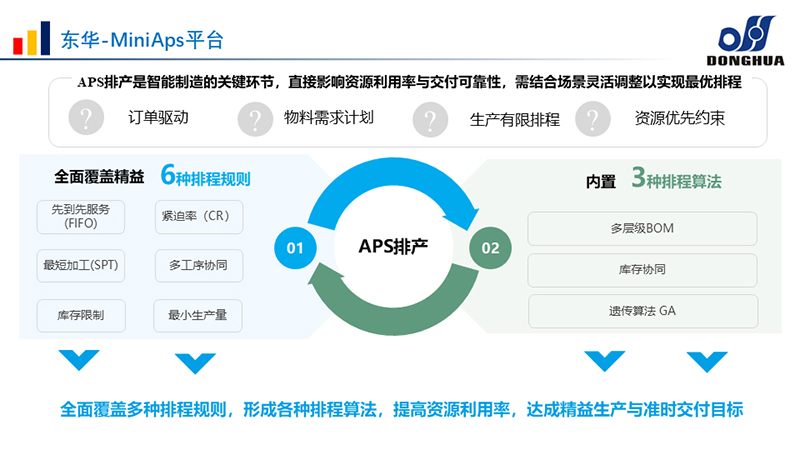Expand the rightmost blue down chevron
Image resolution: width=800 pixels, height=450 pixels.
(707, 361)
